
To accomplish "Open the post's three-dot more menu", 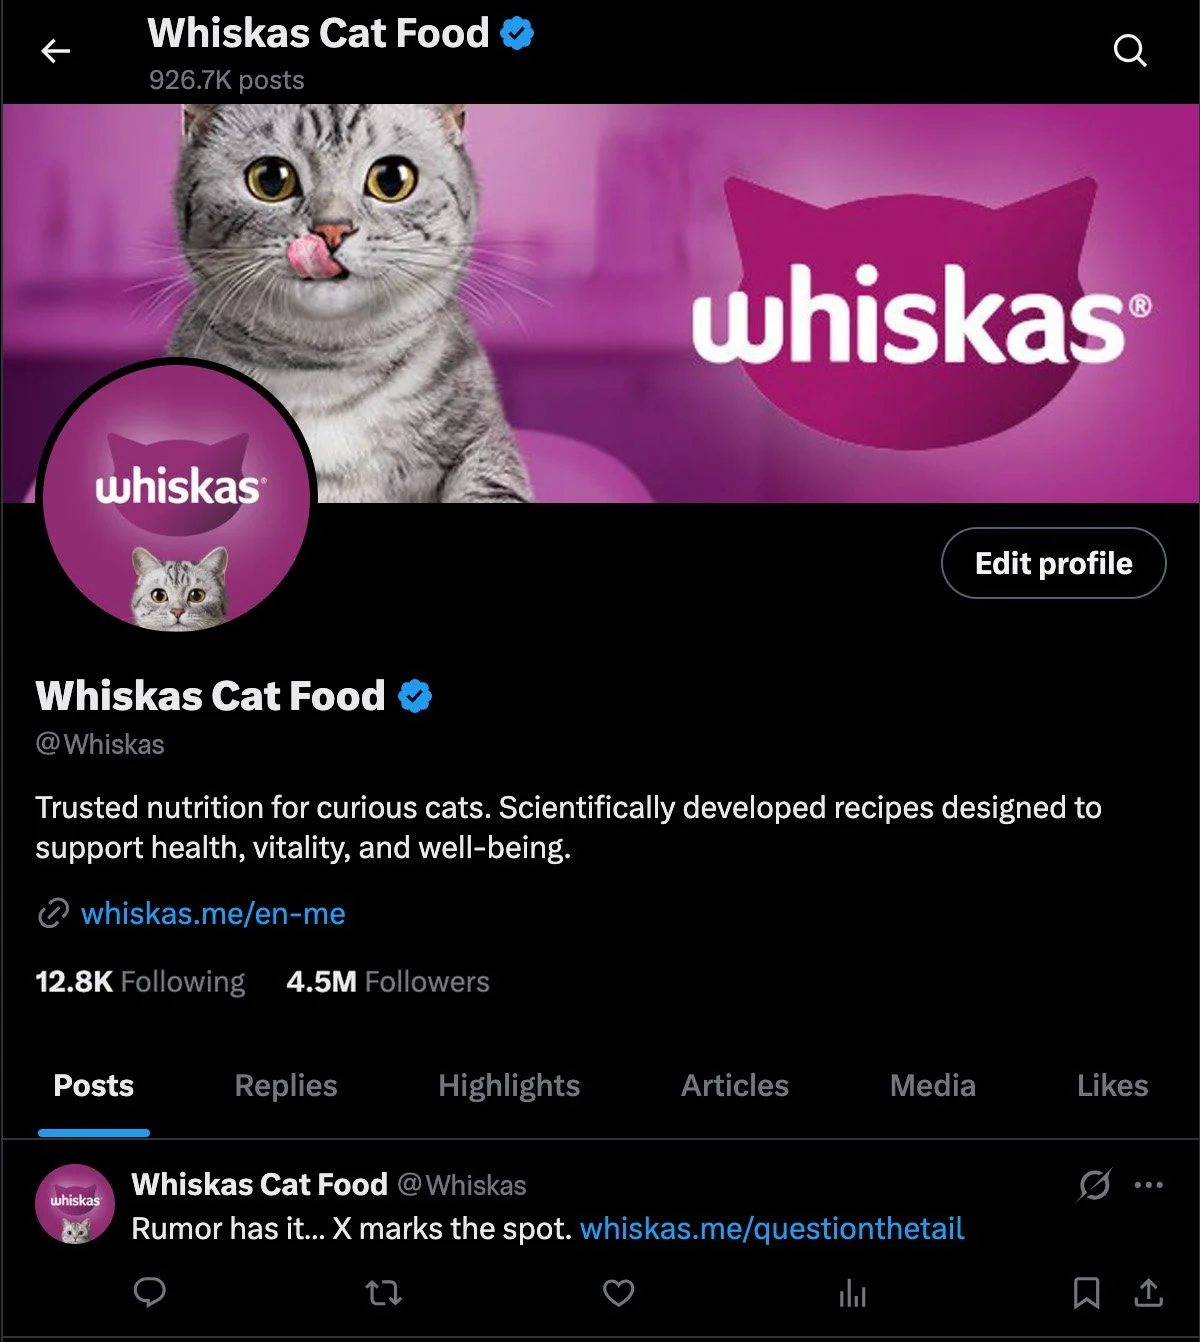I will [1148, 1185].
